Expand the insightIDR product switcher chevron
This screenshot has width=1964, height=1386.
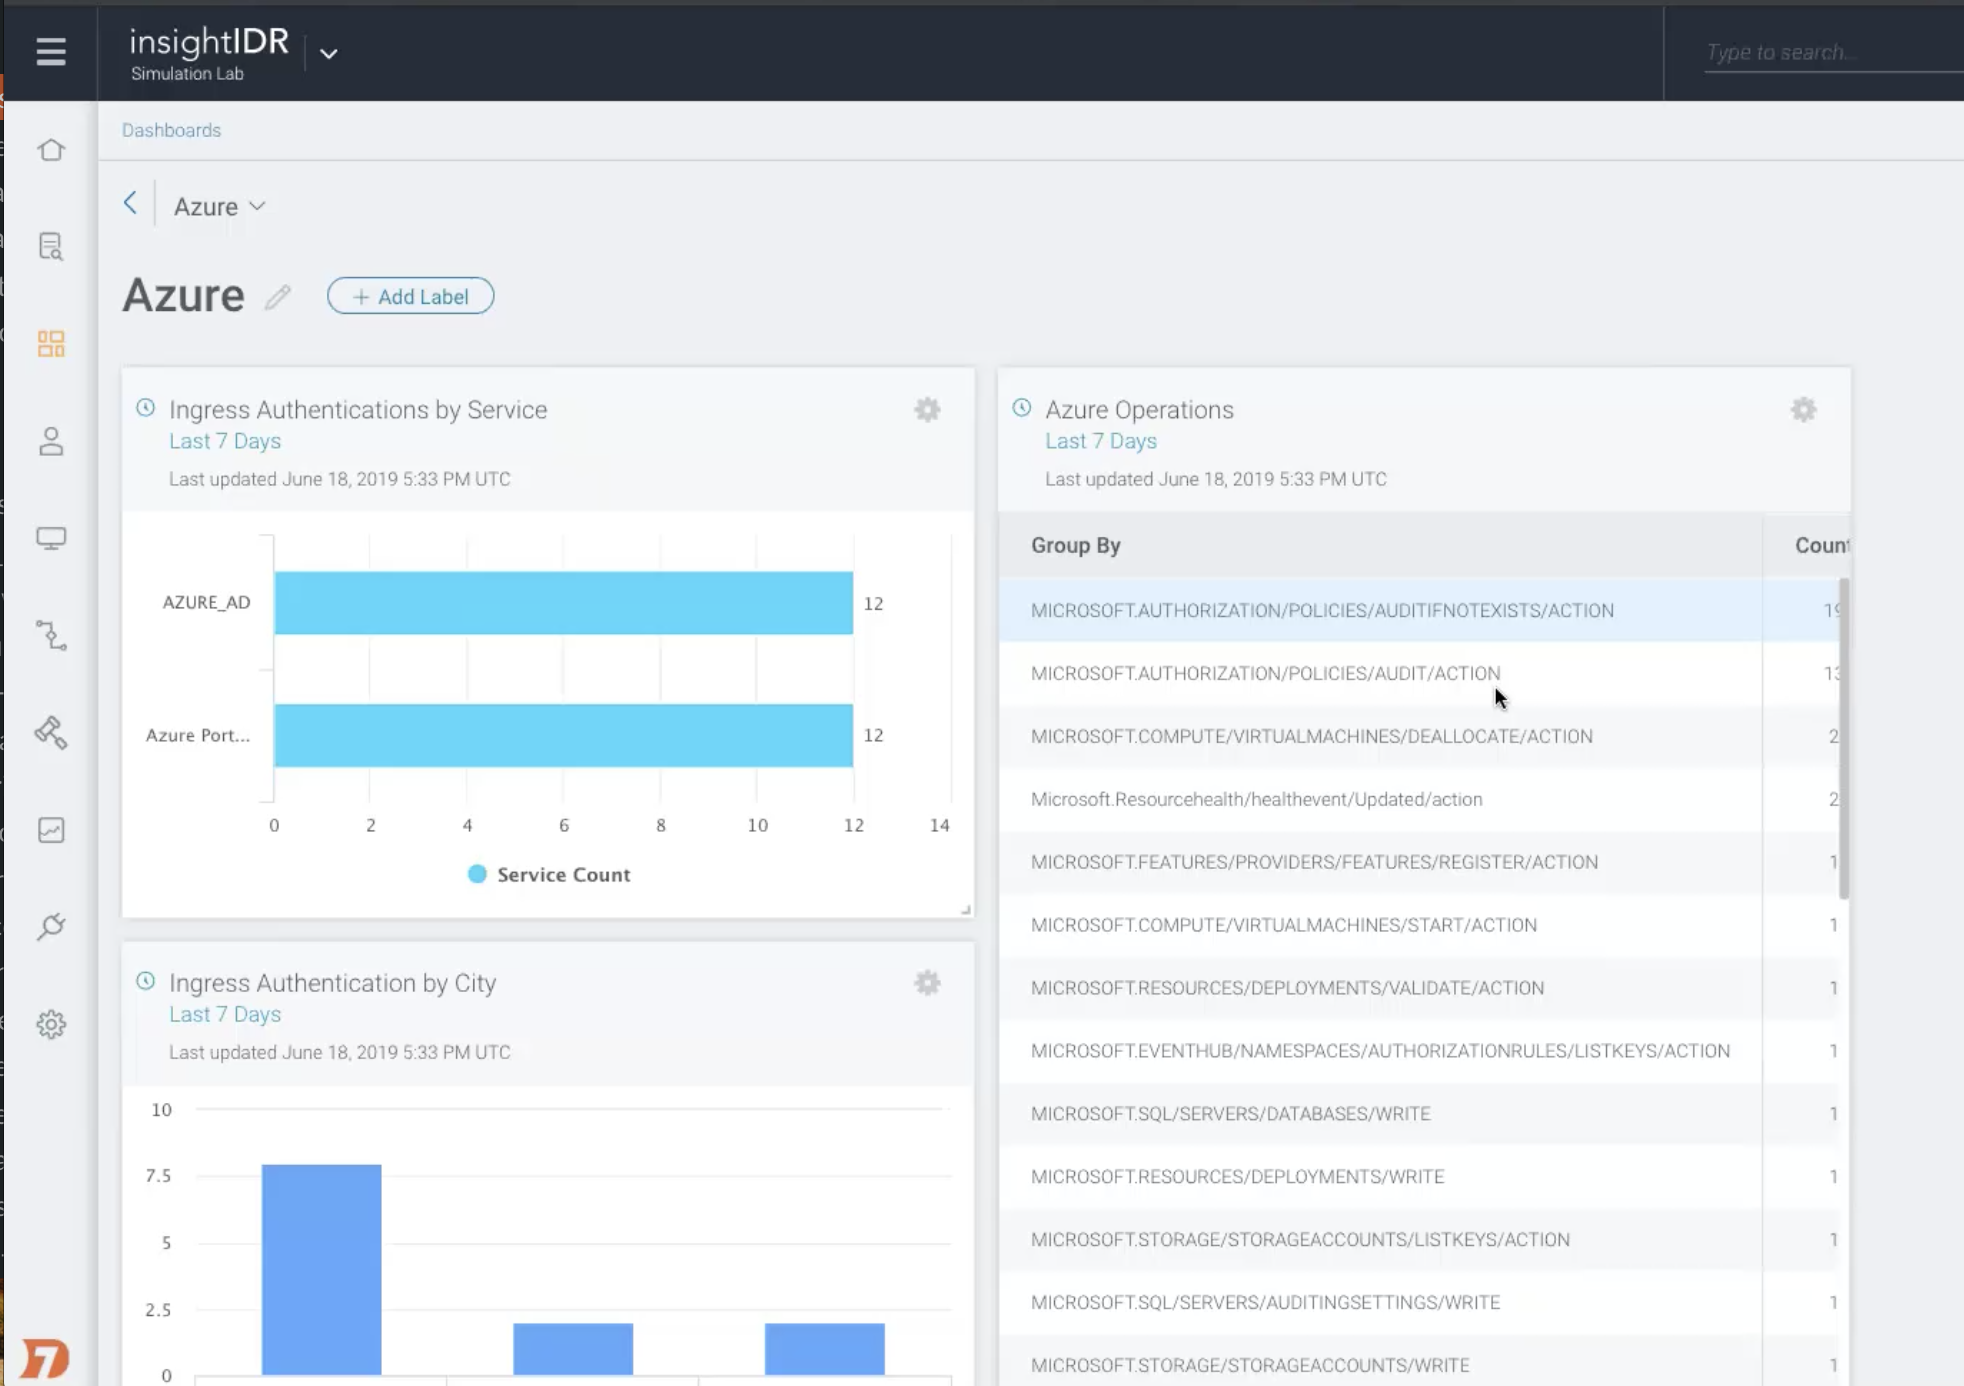coord(329,53)
